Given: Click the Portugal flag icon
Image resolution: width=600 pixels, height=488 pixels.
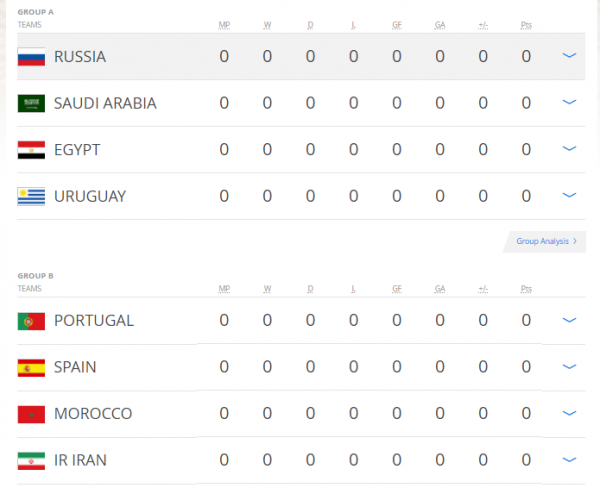Looking at the screenshot, I should [31, 321].
